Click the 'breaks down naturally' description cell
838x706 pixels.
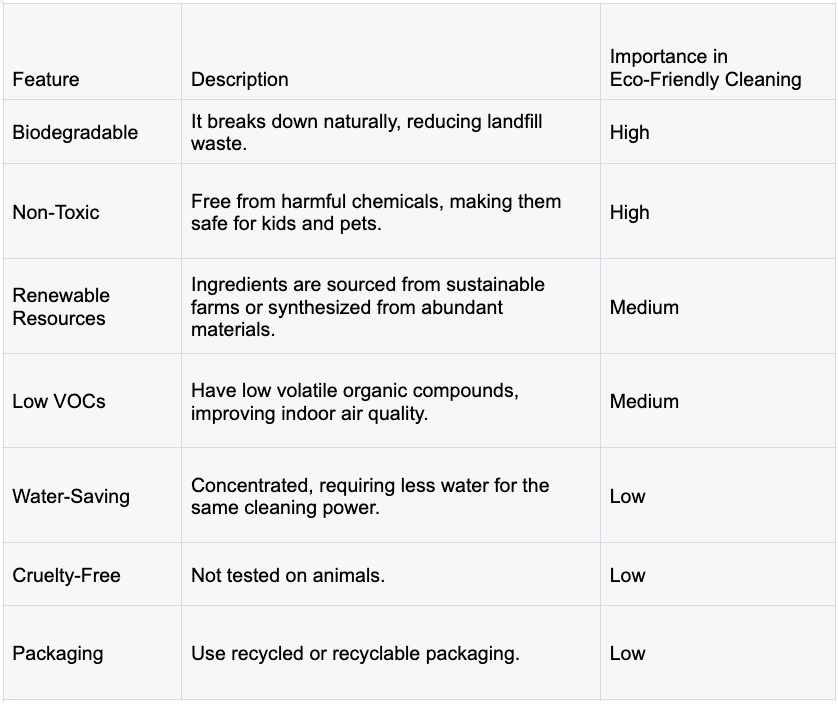pyautogui.click(x=391, y=131)
